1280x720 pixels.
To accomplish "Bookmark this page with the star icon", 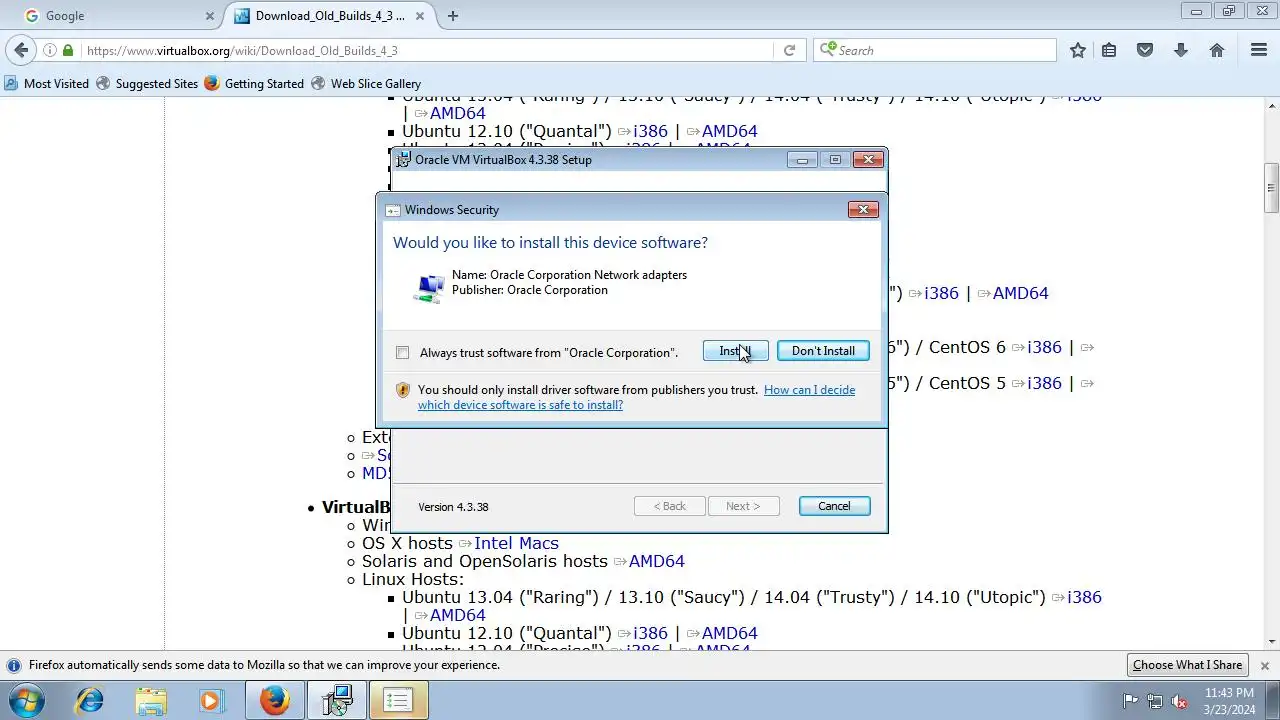I will tap(1077, 50).
